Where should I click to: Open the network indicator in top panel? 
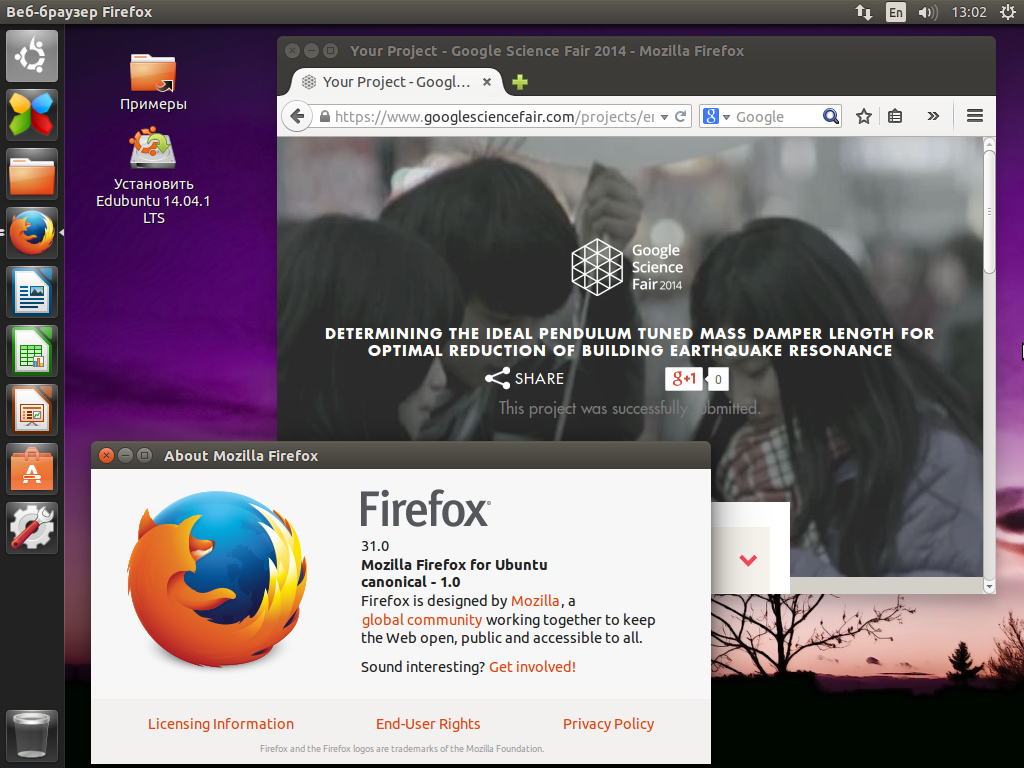tap(864, 12)
